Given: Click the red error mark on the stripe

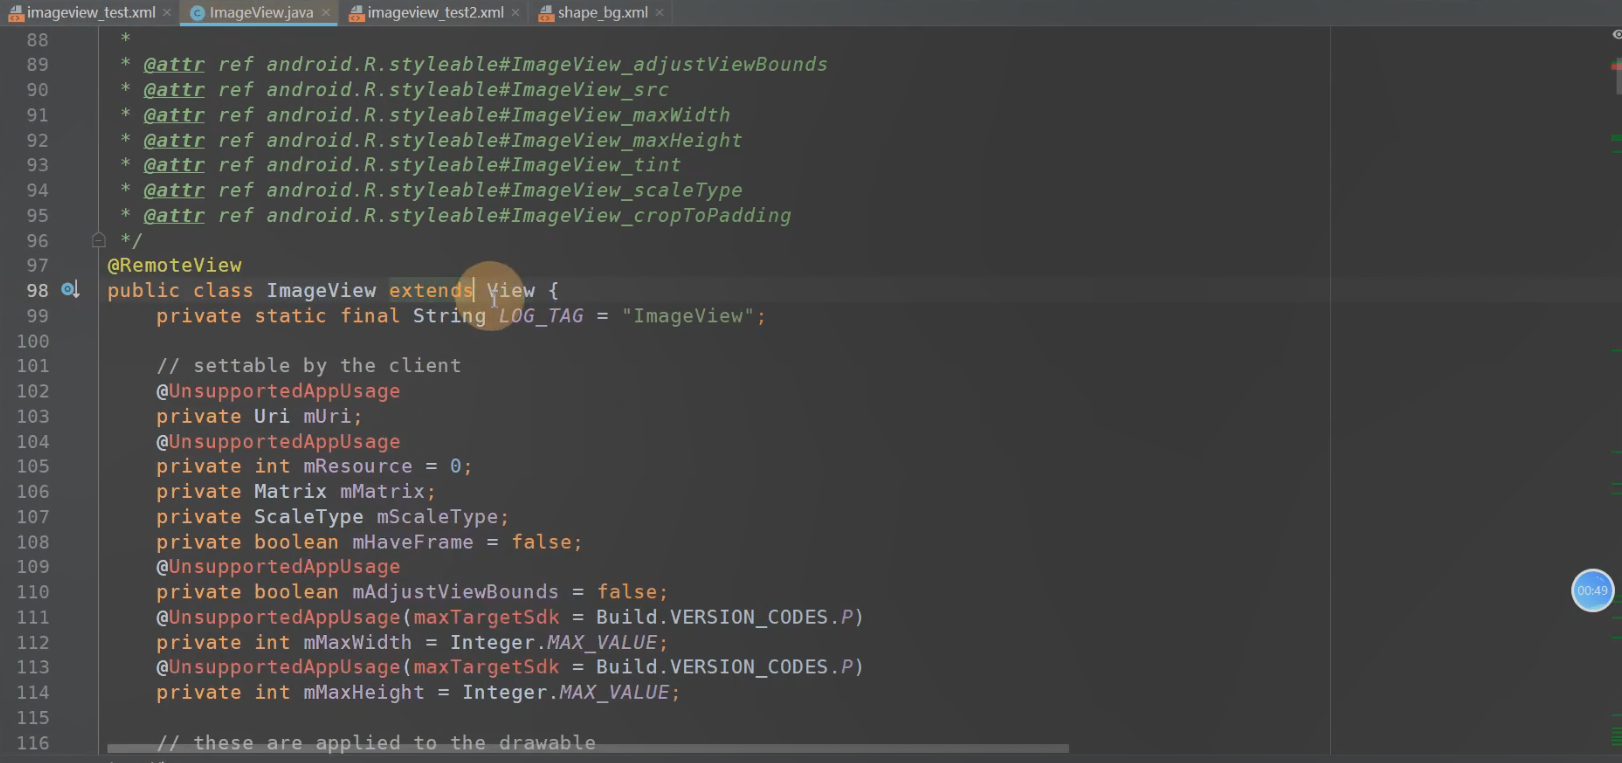Looking at the screenshot, I should 1616,66.
